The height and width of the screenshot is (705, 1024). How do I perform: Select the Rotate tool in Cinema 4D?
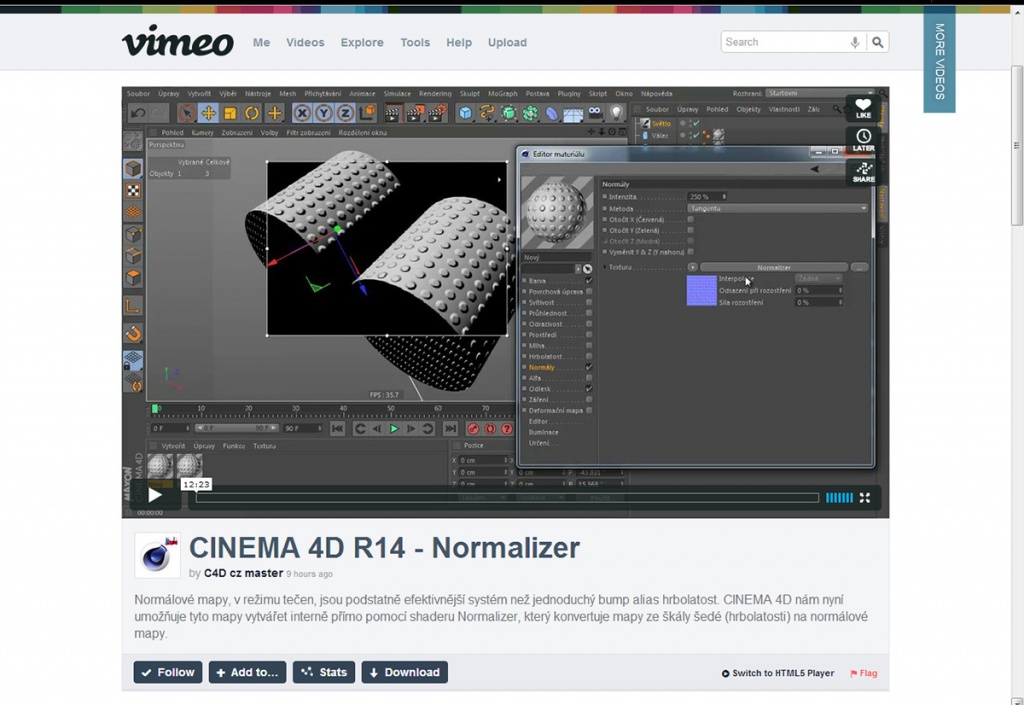251,113
